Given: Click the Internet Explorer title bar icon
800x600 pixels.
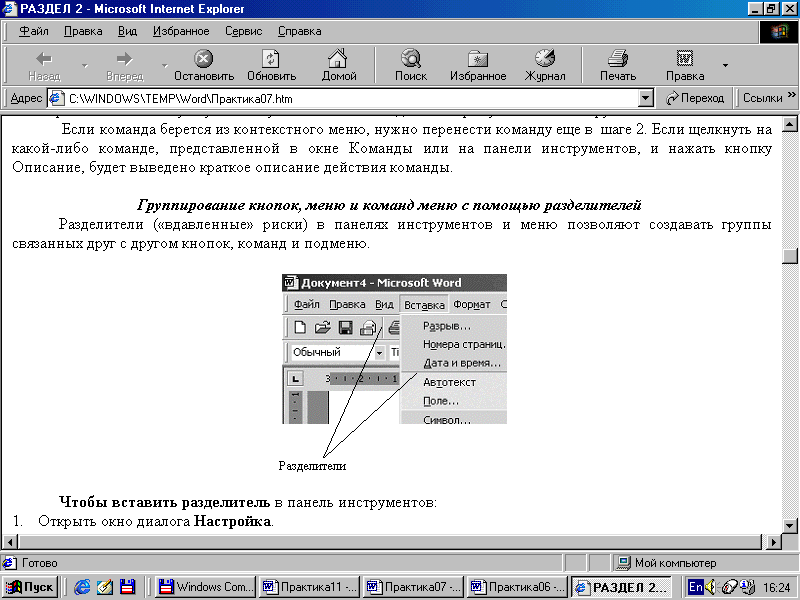Looking at the screenshot, I should tap(9, 9).
